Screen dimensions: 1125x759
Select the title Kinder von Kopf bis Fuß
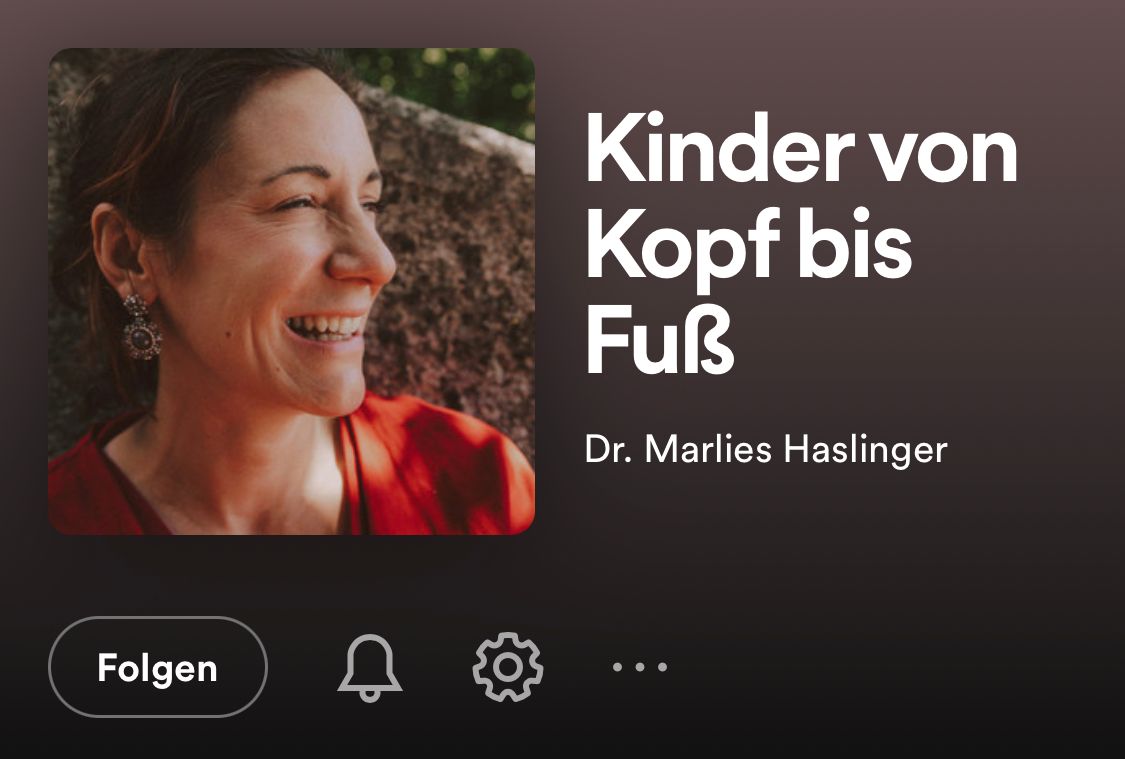(801, 244)
